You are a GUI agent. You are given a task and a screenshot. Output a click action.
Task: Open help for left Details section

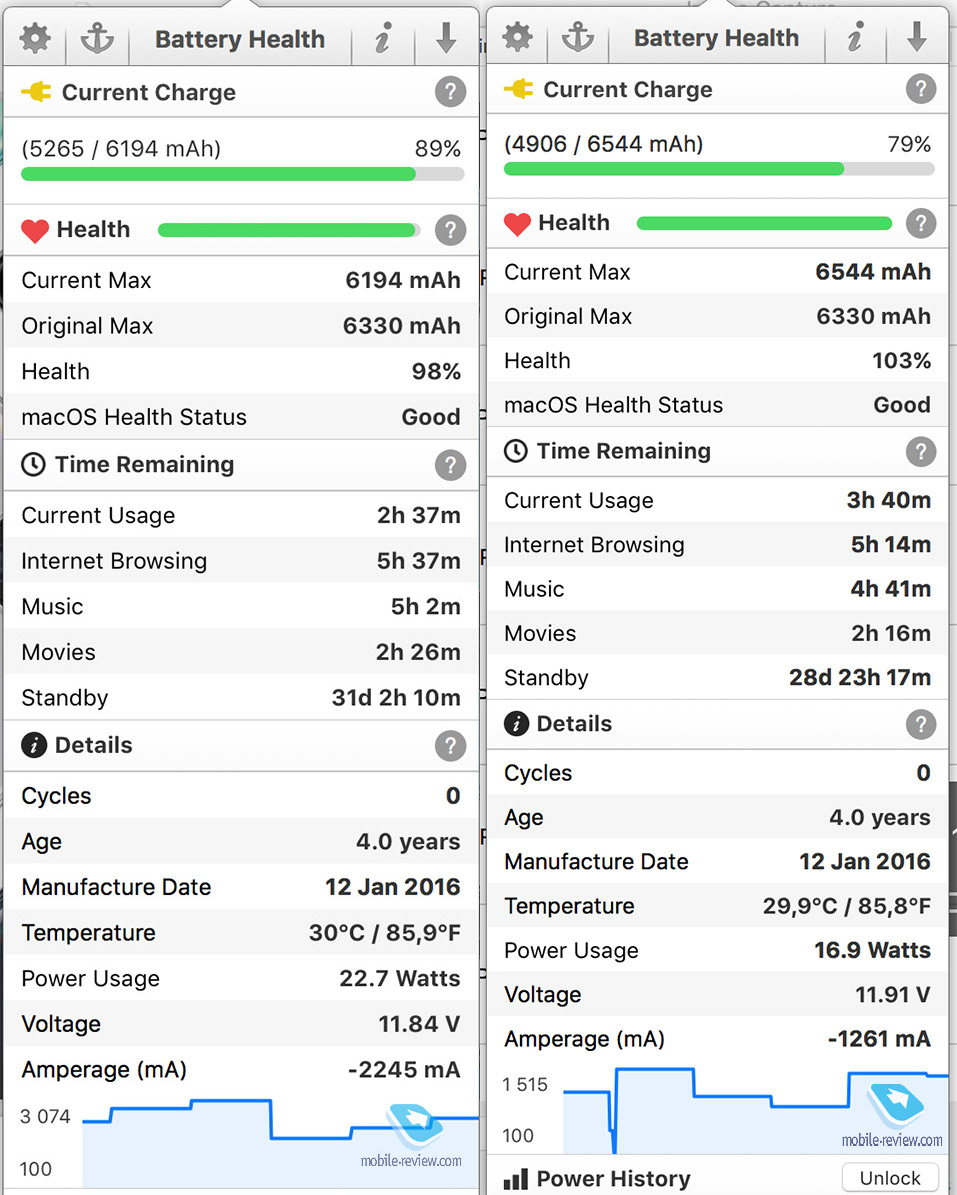pyautogui.click(x=450, y=745)
